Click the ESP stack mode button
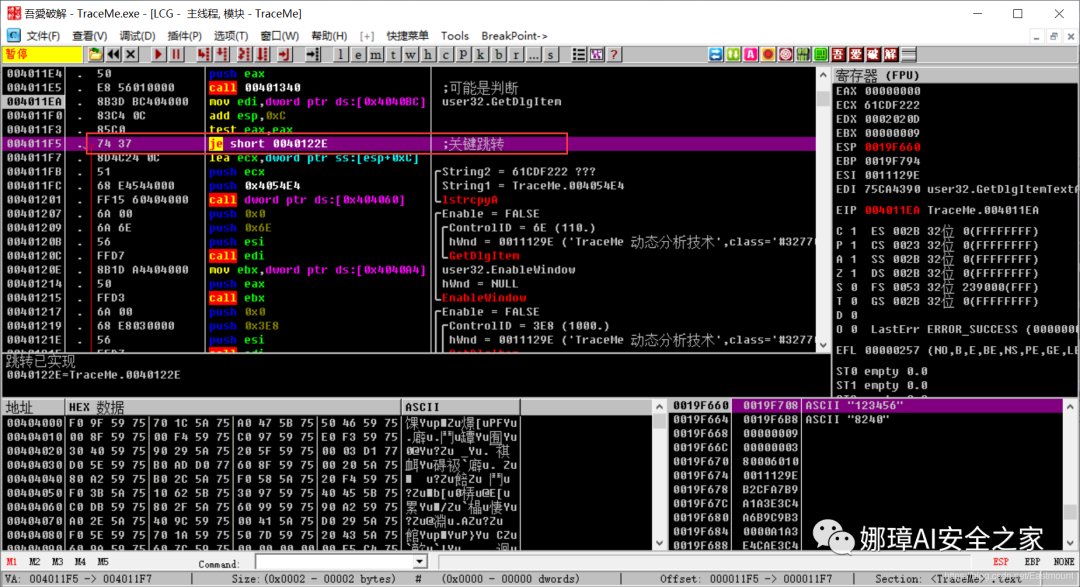Viewport: 1080px width, 587px height. 1001,562
